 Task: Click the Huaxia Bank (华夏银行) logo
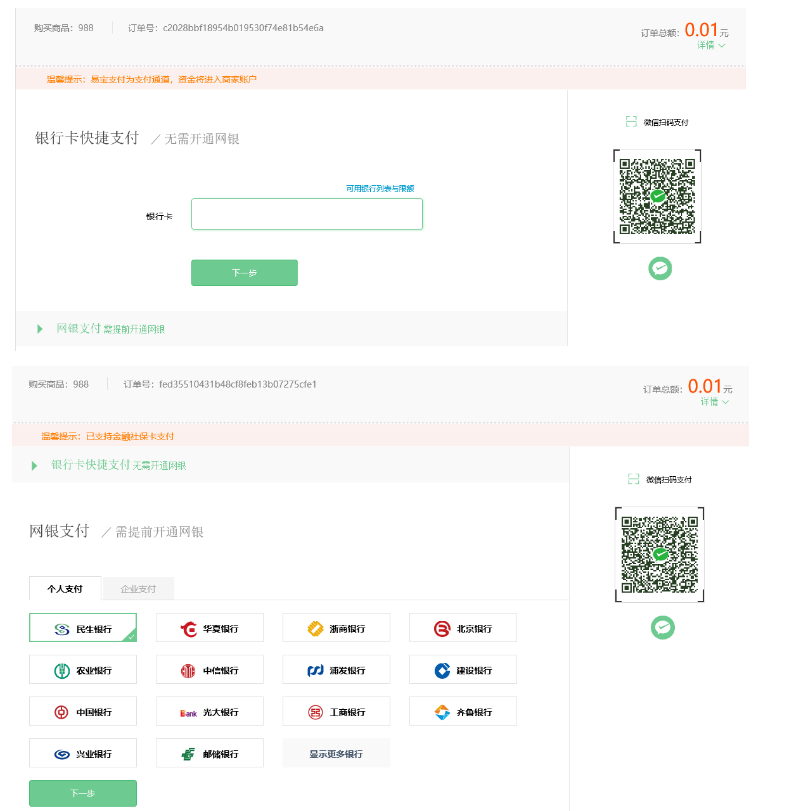coord(188,629)
